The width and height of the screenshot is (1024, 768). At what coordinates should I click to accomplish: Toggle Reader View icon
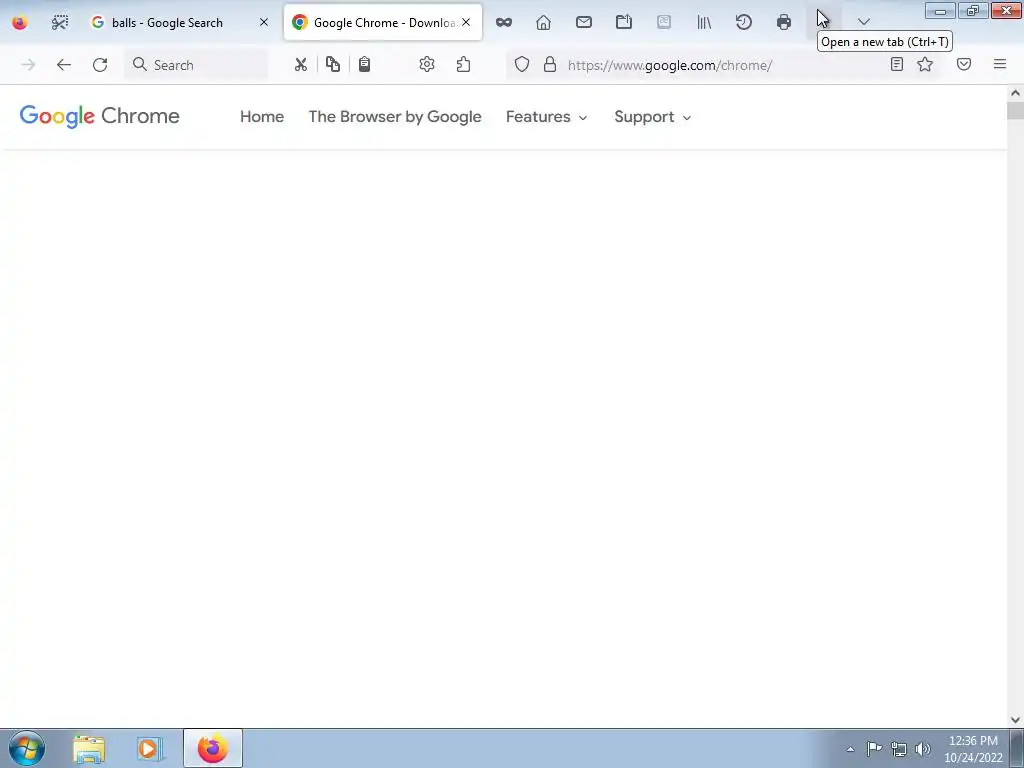pos(897,64)
